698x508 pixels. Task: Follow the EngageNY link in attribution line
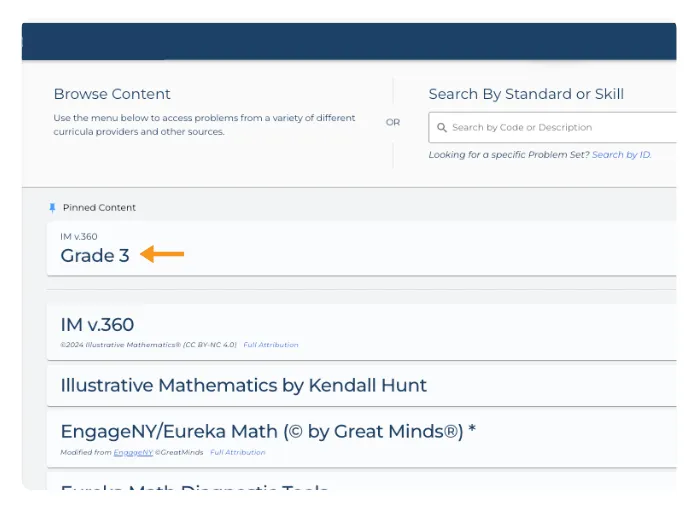[x=133, y=452]
